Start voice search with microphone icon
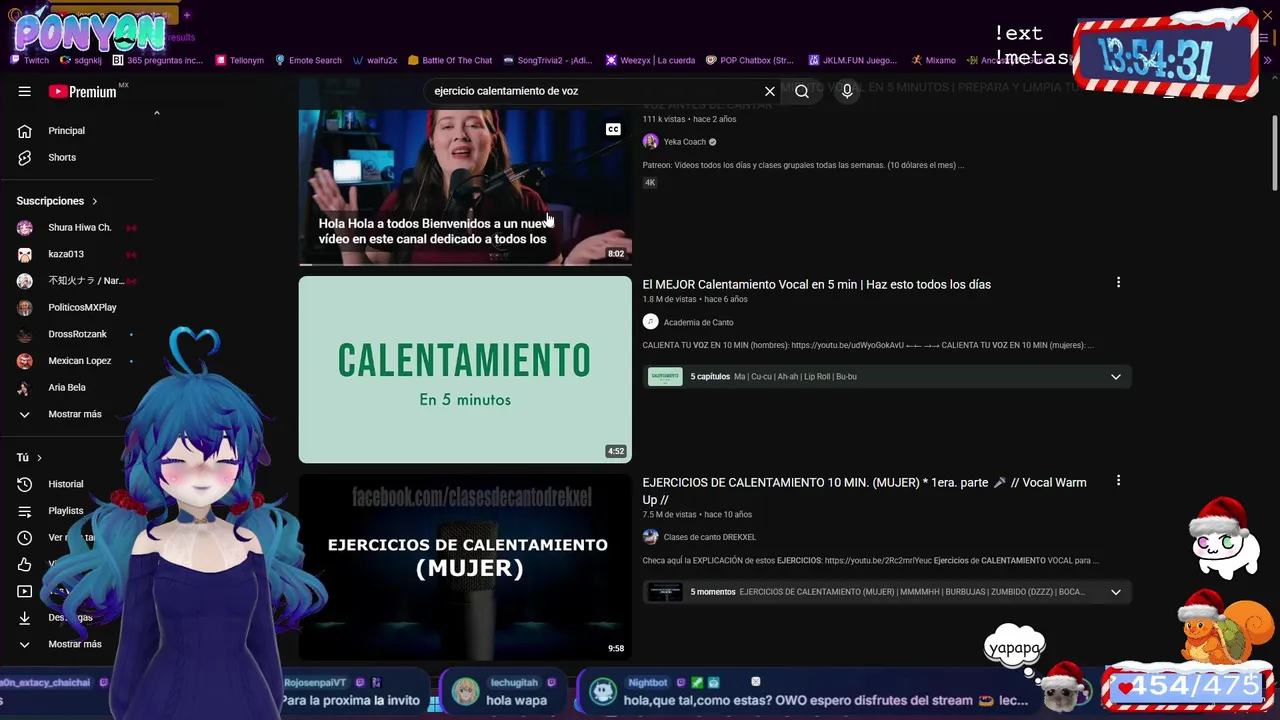1280x720 pixels. [847, 91]
